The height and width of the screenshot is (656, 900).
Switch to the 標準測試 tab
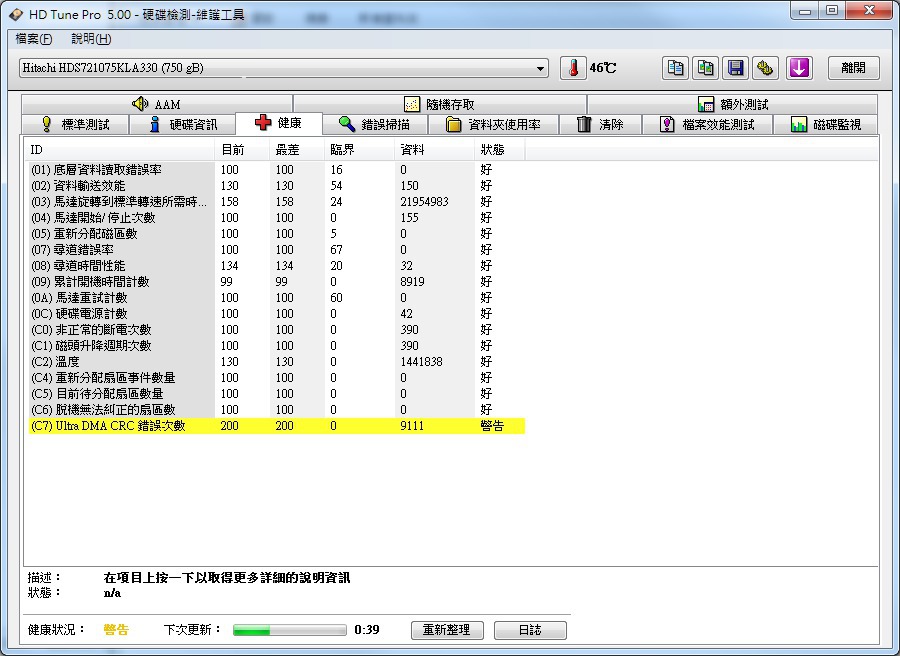75,124
